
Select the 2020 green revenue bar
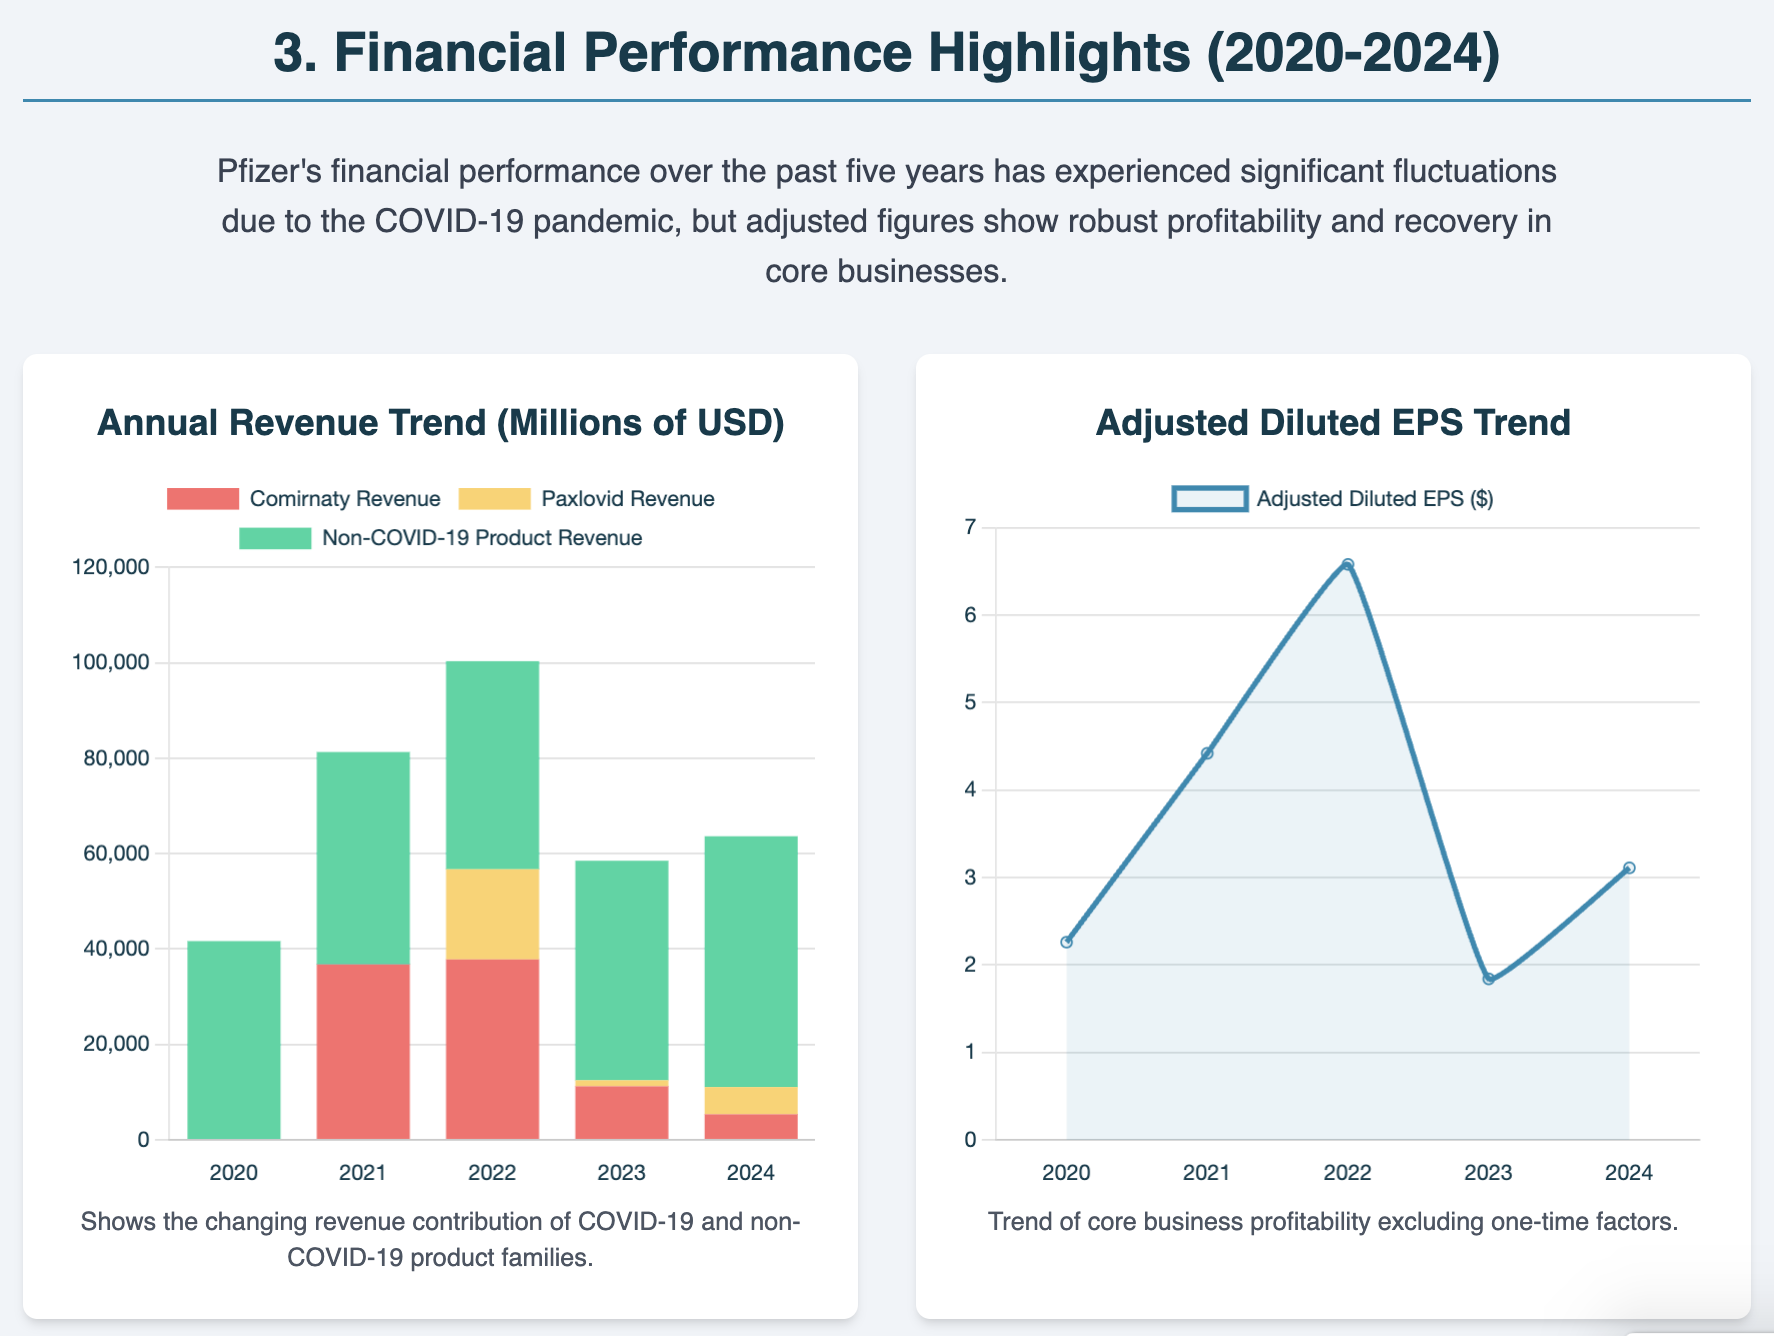point(234,1040)
